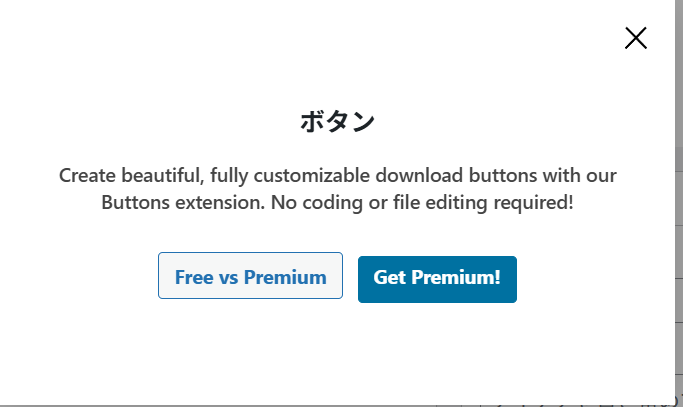Dismiss the dialog using the top-right X
The width and height of the screenshot is (683, 407).
point(635,38)
